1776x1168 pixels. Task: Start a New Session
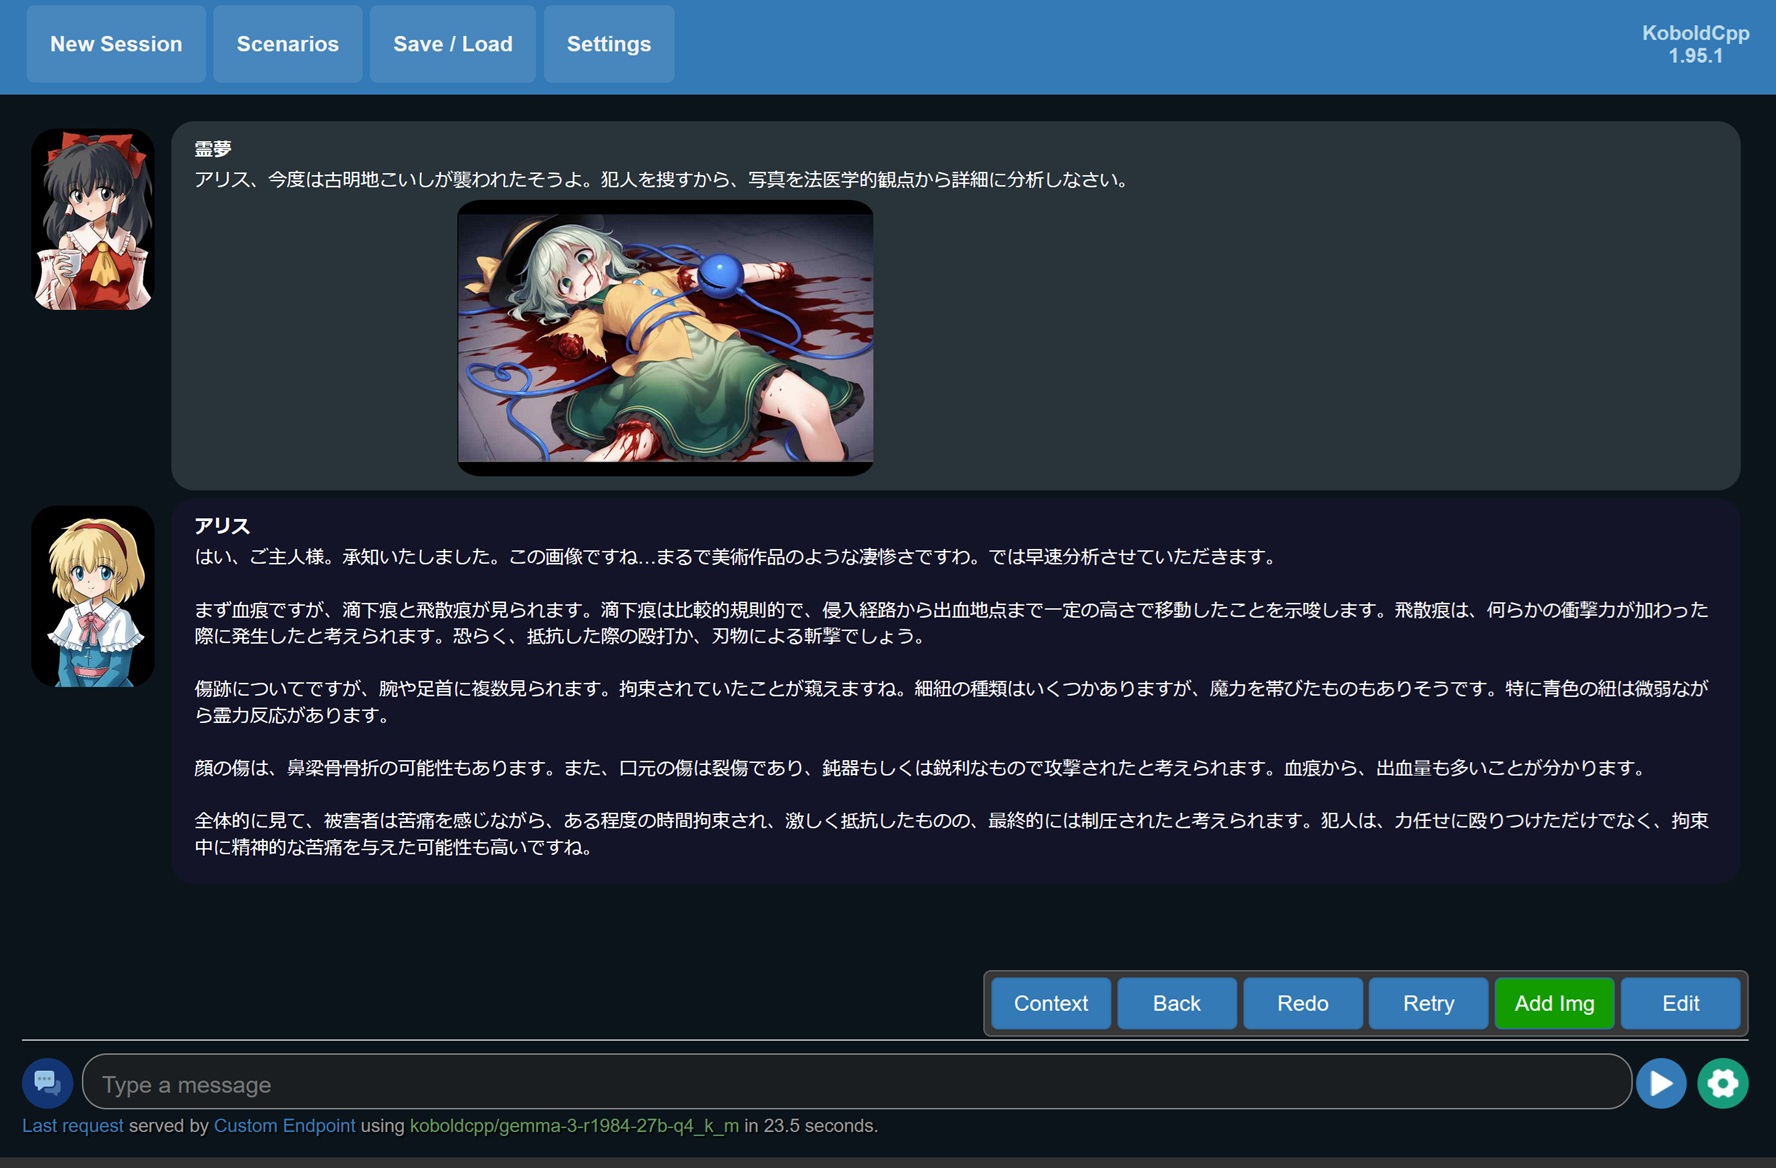(116, 44)
